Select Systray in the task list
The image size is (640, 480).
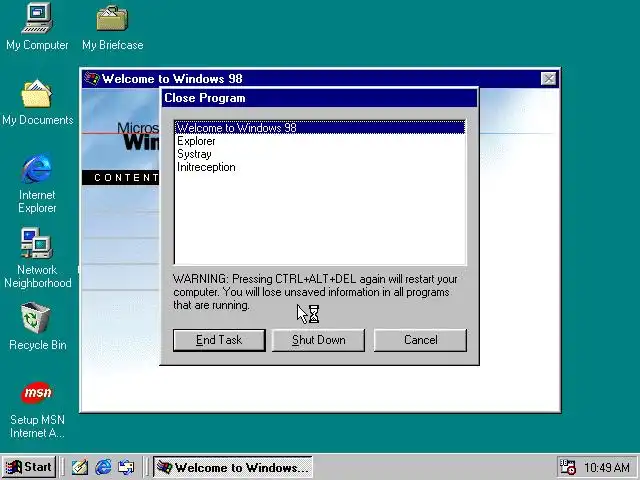click(320, 154)
